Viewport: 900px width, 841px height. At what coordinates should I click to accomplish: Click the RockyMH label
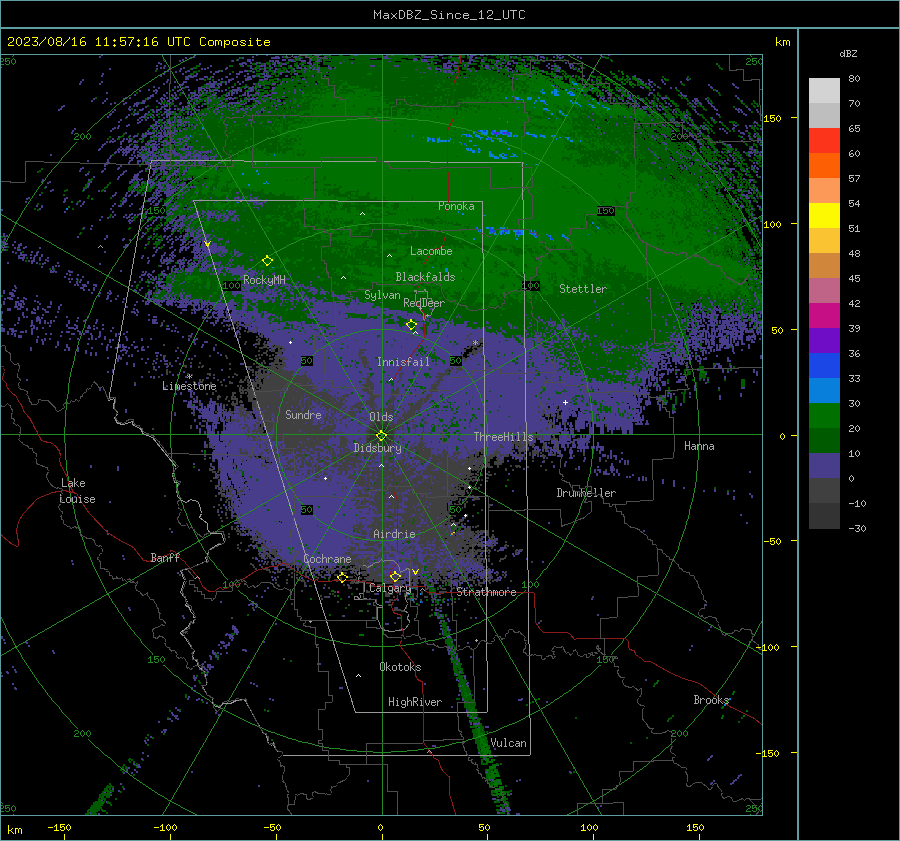coord(264,280)
